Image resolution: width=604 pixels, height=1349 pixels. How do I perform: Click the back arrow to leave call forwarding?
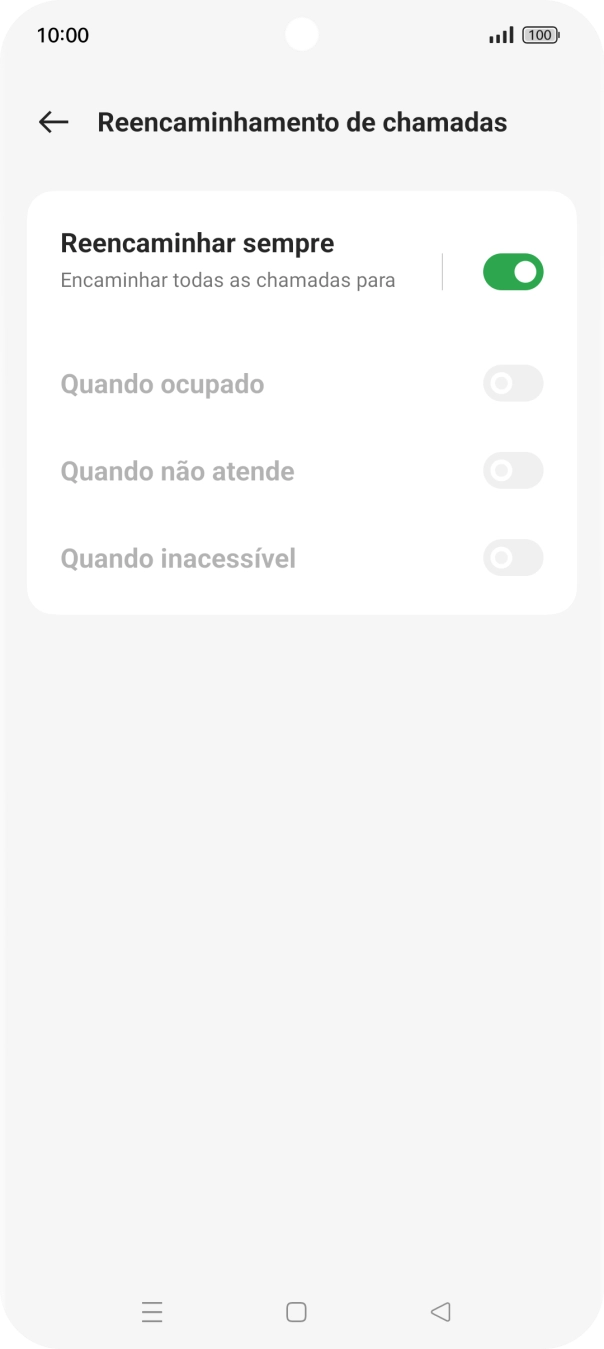point(51,121)
